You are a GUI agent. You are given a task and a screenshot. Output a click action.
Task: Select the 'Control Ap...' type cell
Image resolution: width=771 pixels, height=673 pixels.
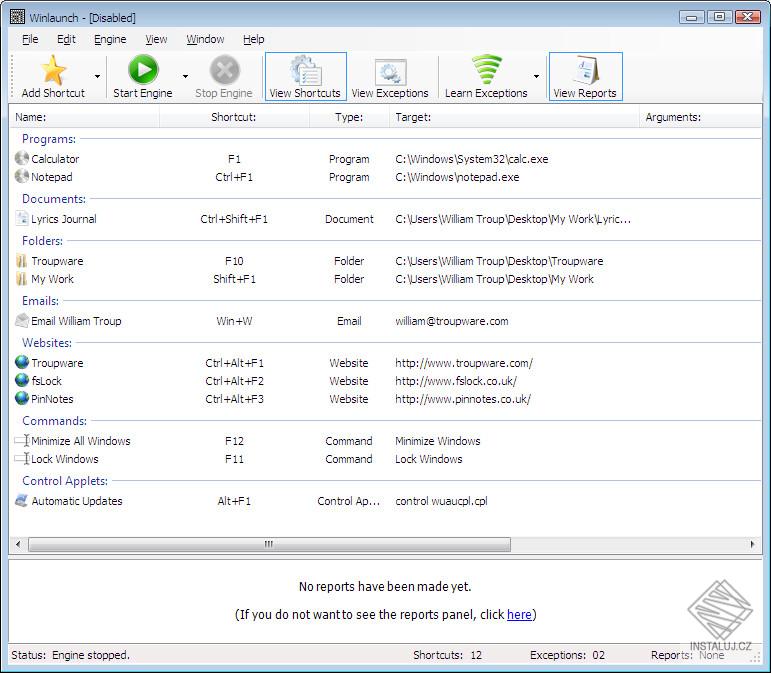349,501
